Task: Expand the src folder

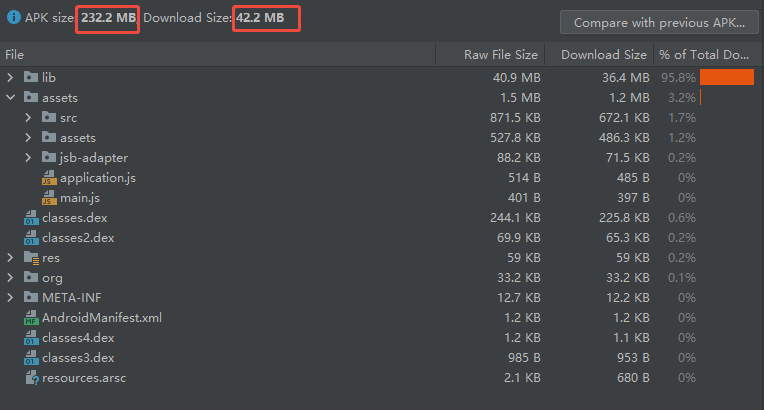Action: click(x=29, y=117)
